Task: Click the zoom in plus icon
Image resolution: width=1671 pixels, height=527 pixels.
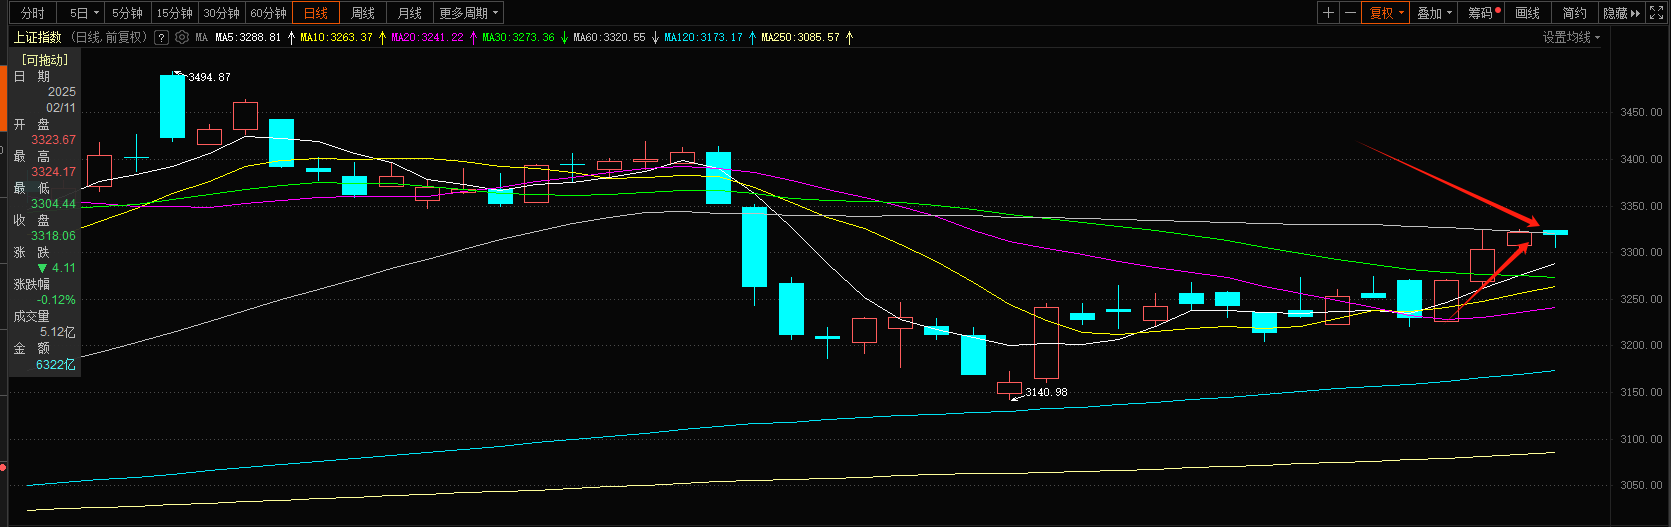Action: tap(1328, 13)
